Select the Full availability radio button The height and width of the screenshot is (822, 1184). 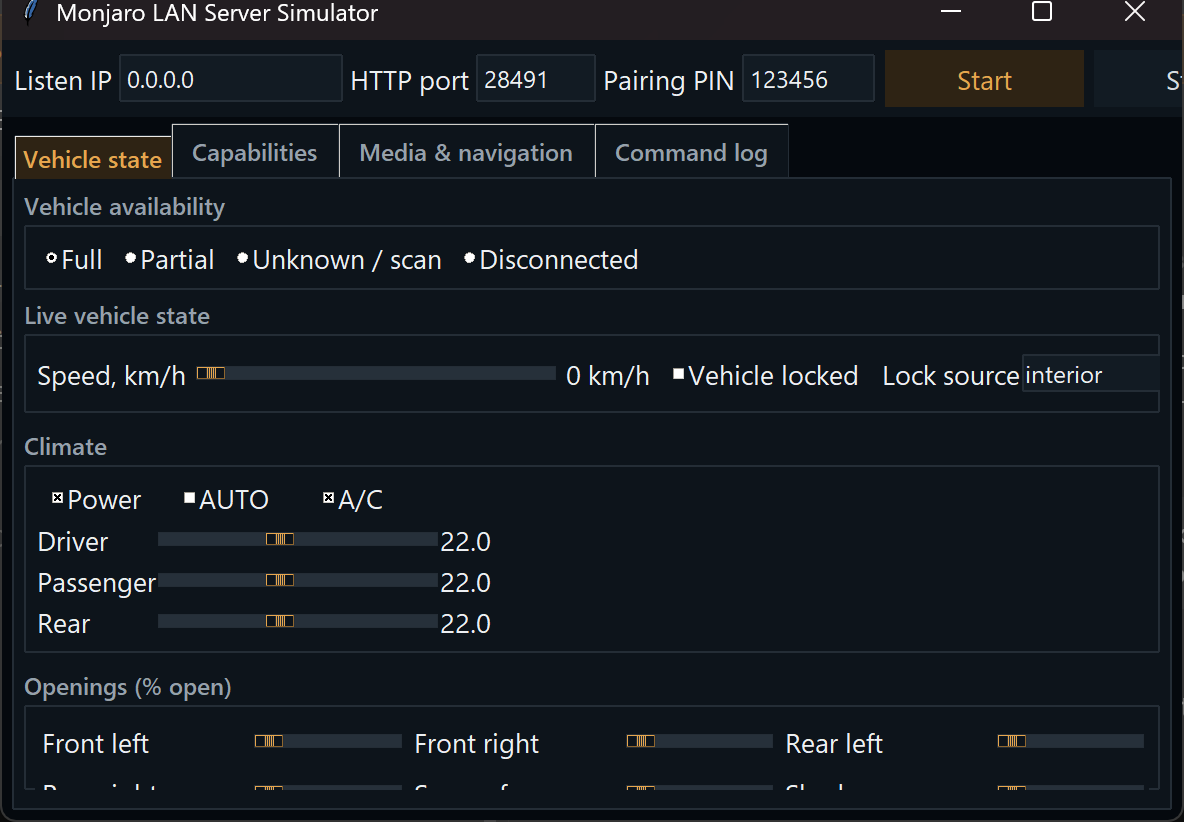click(74, 260)
